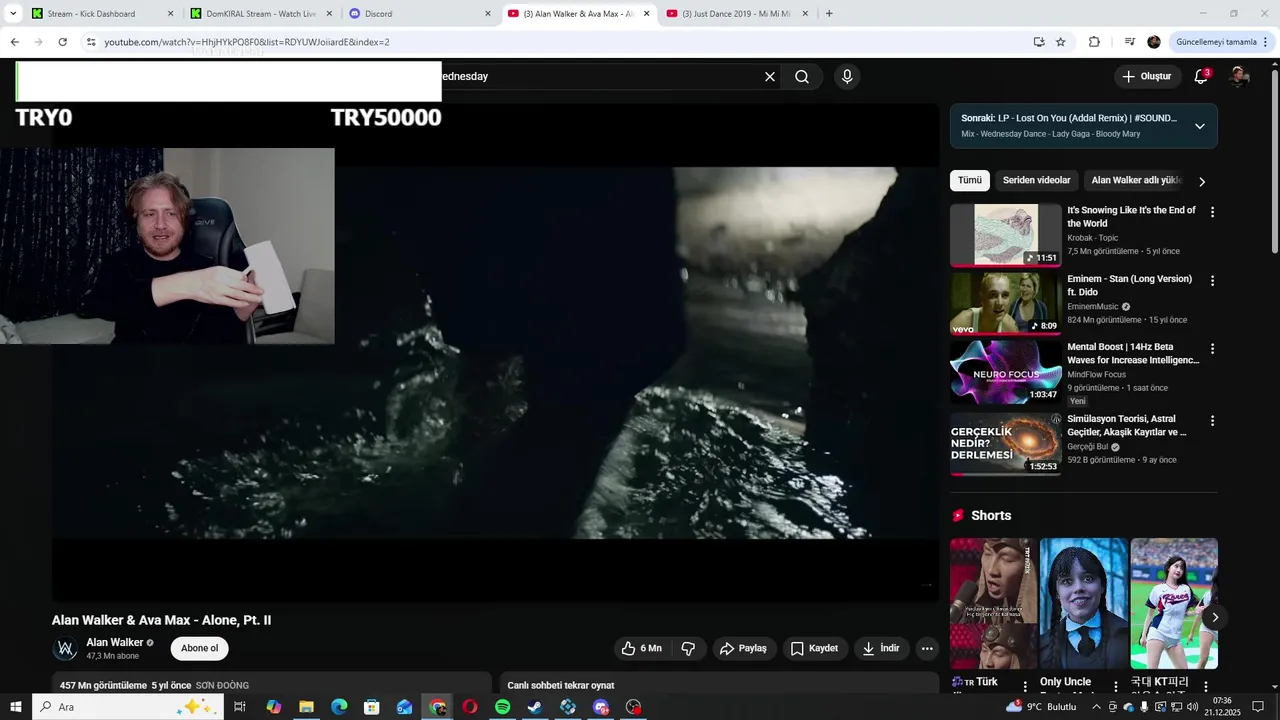Open media controls icon in toolbar

pos(1129,42)
